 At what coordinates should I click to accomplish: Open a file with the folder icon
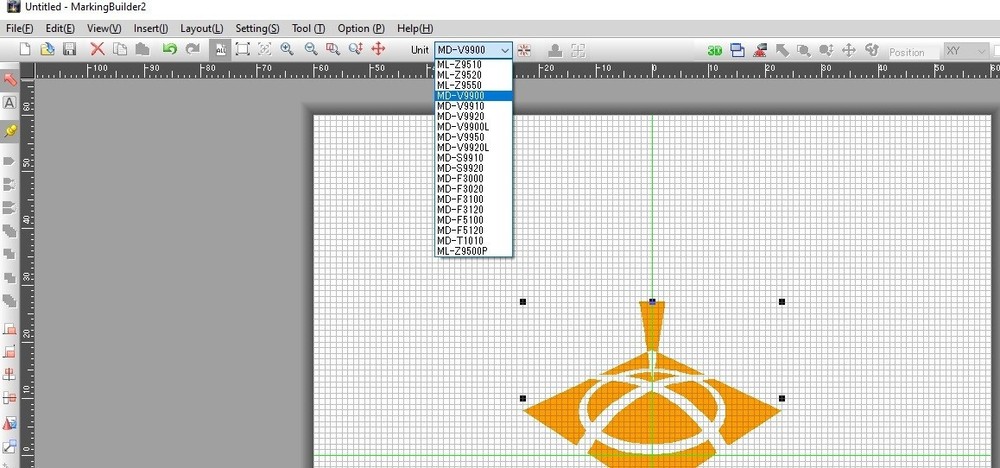(x=47, y=50)
